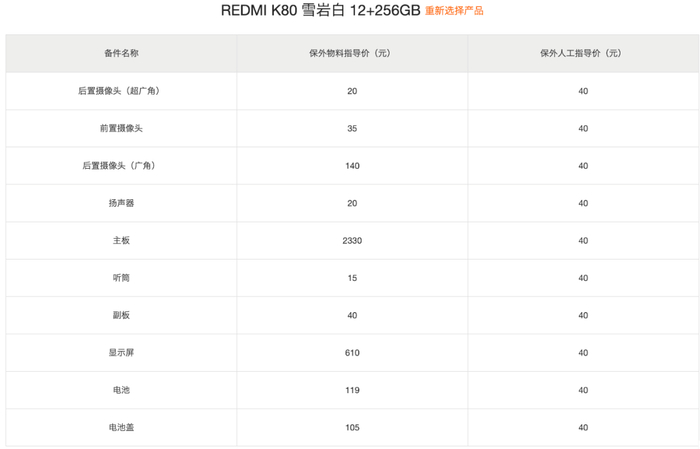Select the 后置摄像头（超广角） row name
Screen dimensions: 700x449
[x=121, y=91]
